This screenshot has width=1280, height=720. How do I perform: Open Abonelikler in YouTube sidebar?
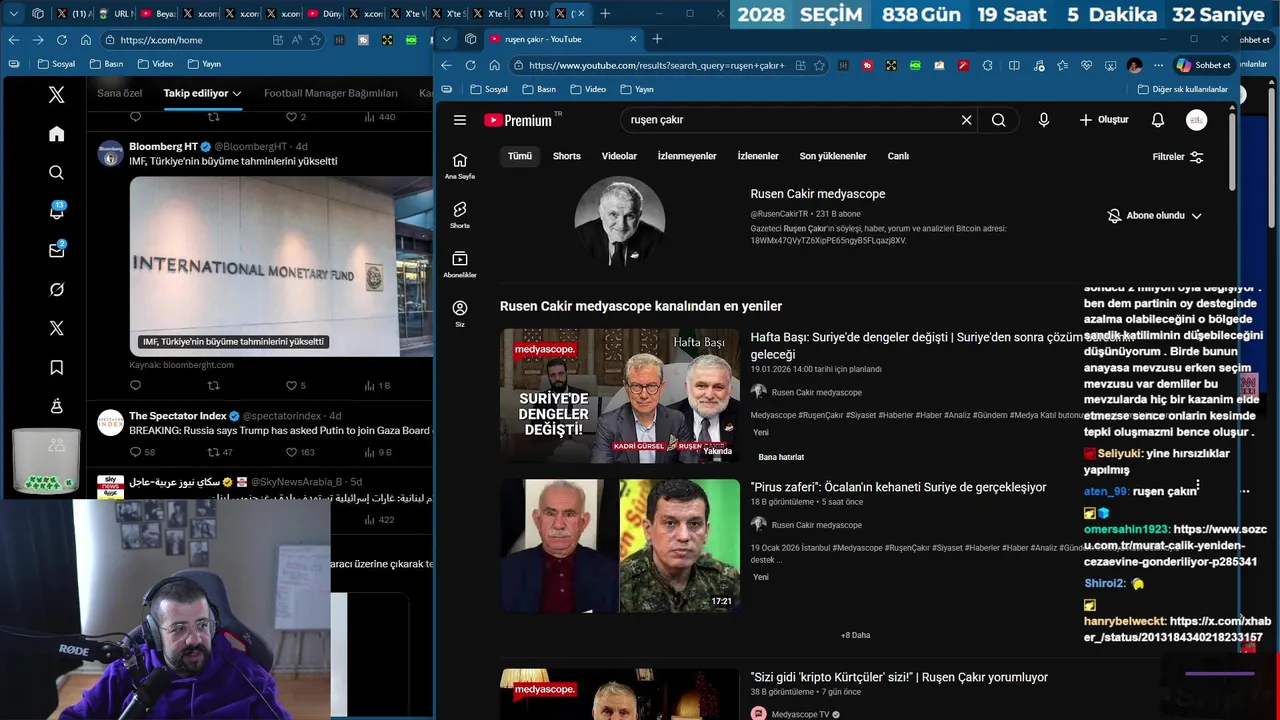[x=460, y=264]
